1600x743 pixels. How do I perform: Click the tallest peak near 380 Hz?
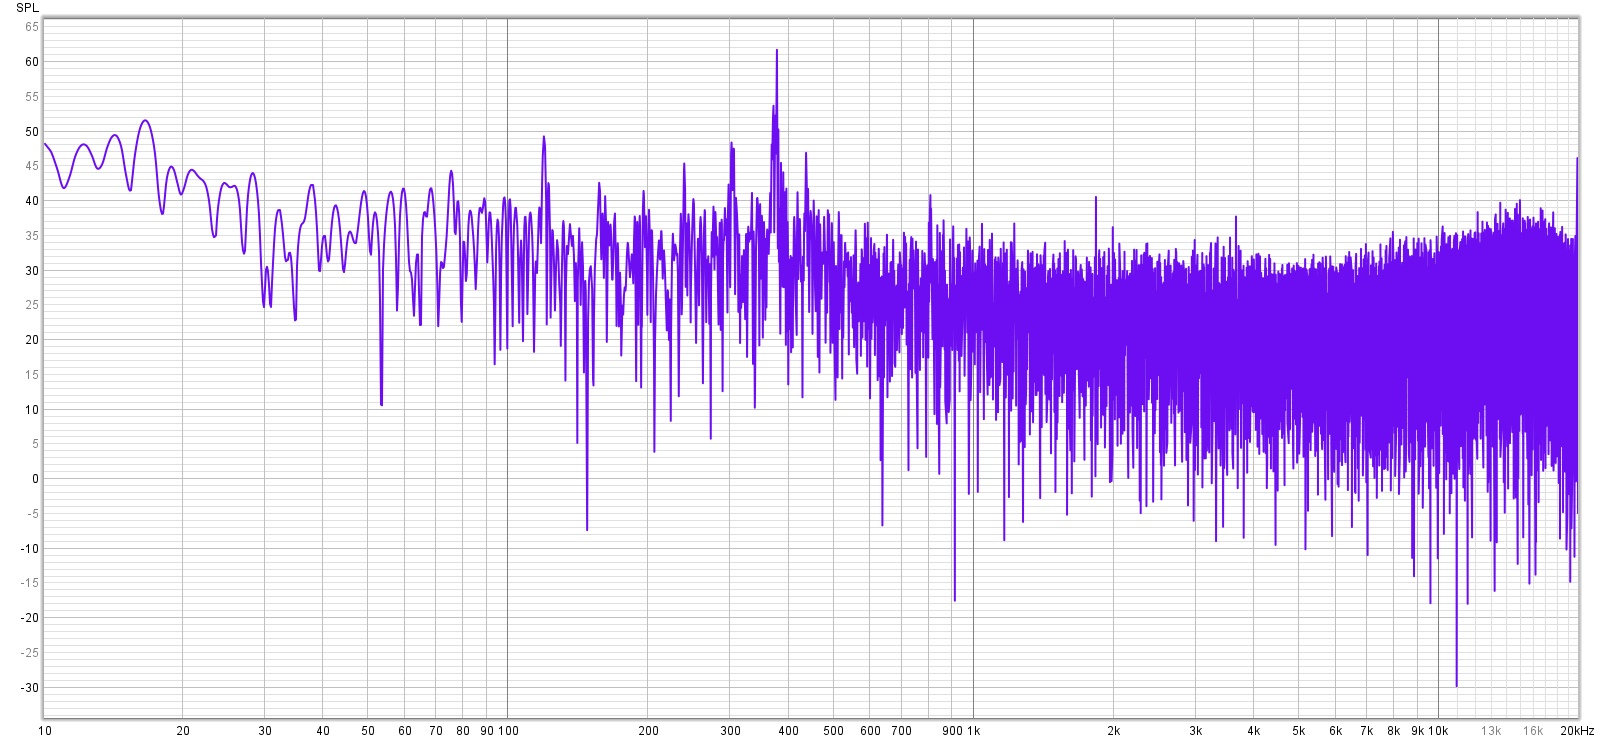point(776,52)
